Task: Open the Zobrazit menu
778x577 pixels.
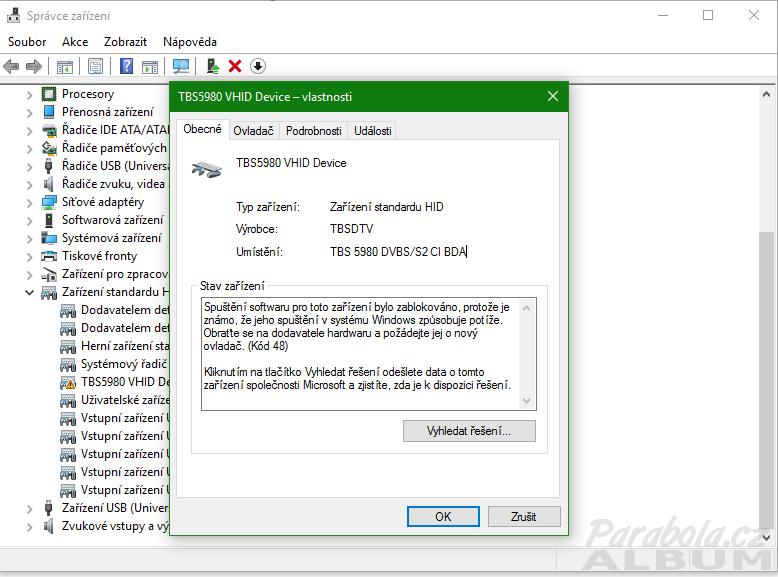Action: tap(126, 42)
